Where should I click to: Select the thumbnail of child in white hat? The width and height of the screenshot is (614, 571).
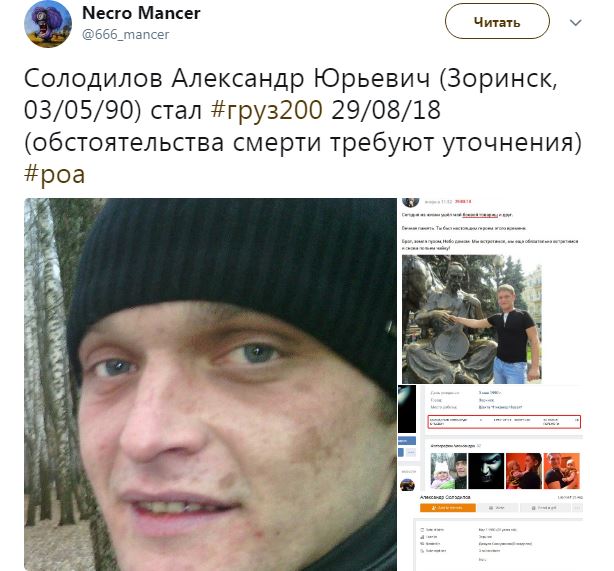pos(449,471)
